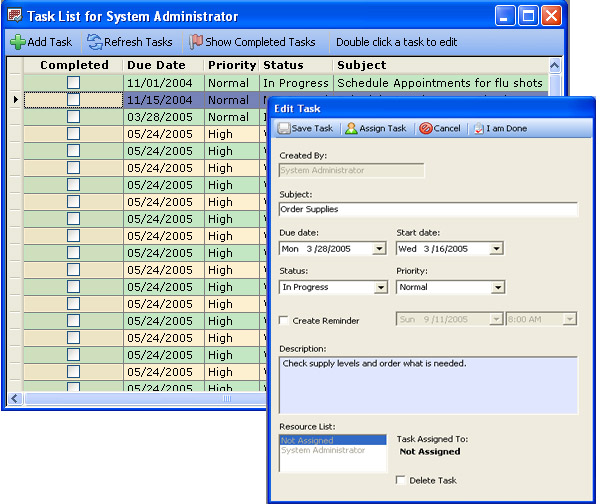The image size is (600, 504).
Task: Click the red Cancel icon
Action: click(426, 129)
